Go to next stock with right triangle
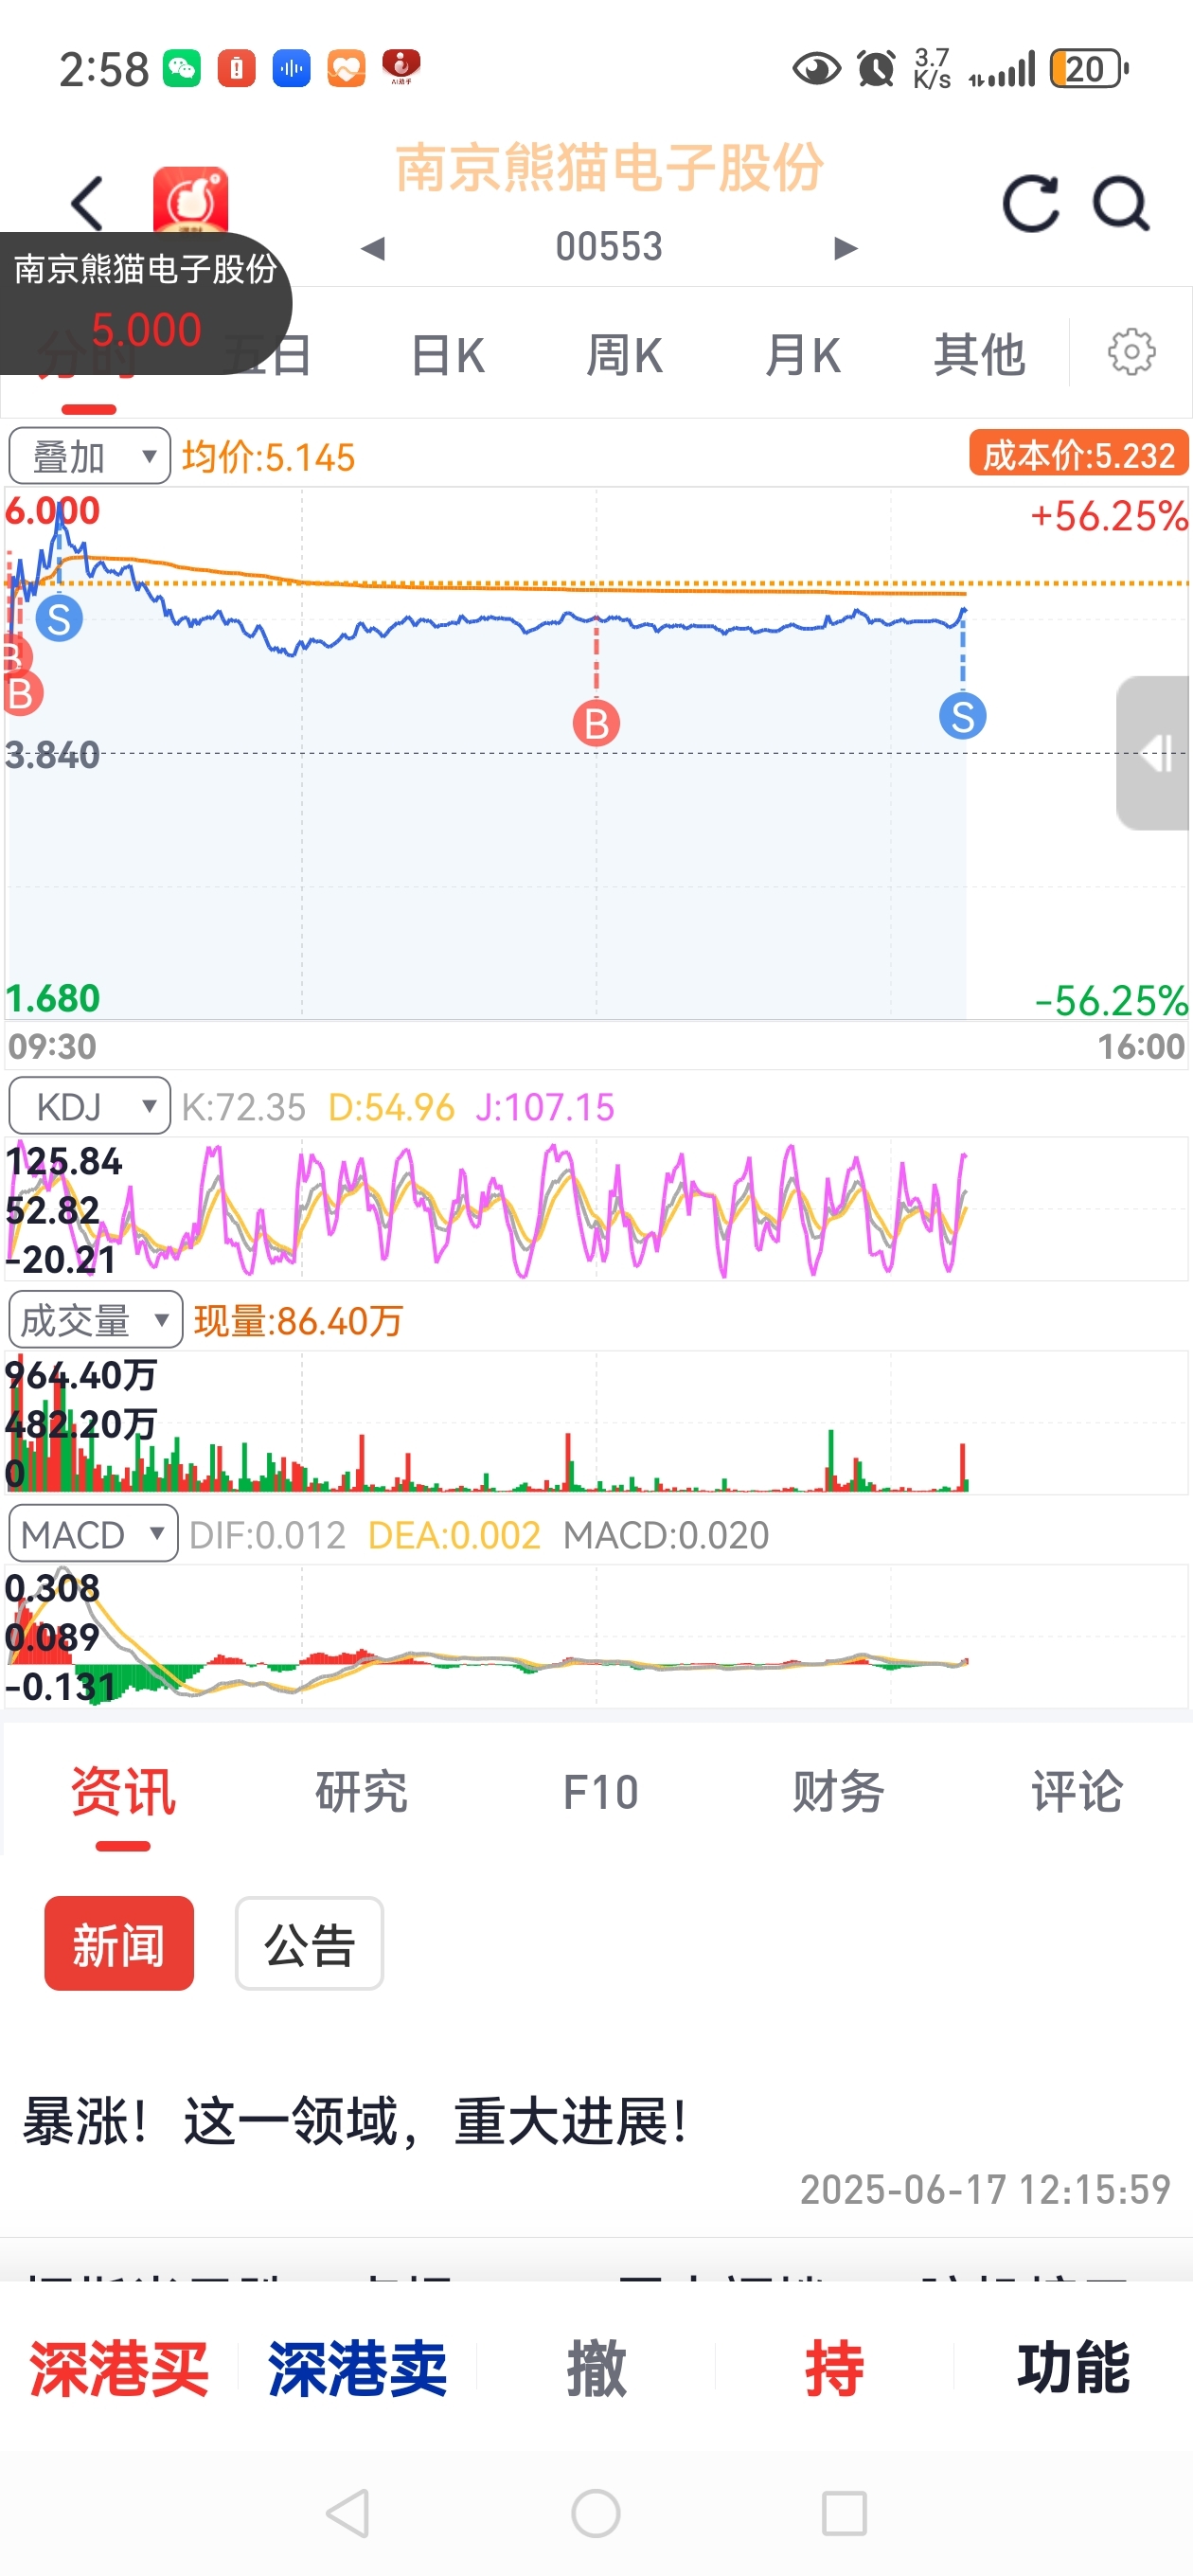The image size is (1193, 2576). click(846, 247)
